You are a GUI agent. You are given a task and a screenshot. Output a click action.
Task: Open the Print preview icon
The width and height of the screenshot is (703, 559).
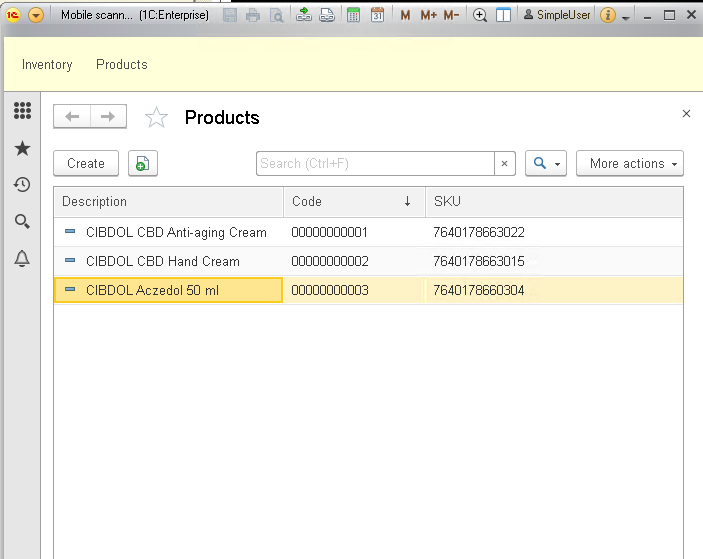click(277, 15)
